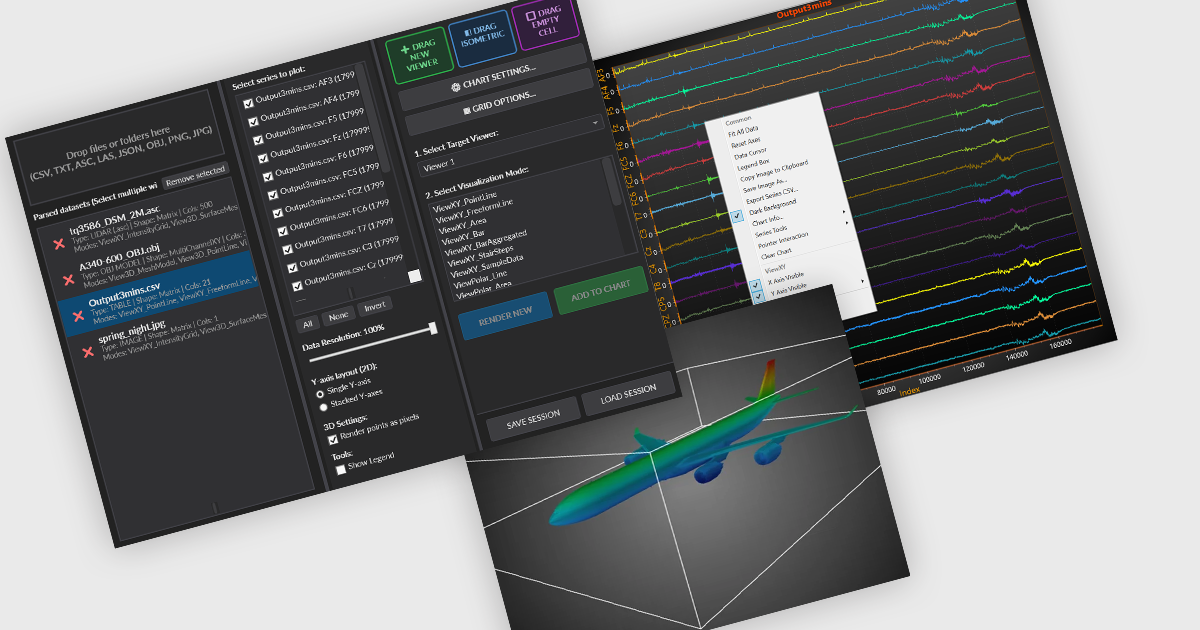The image size is (1200, 630).
Task: Choose Clear Chart in context menu
Action: [776, 254]
